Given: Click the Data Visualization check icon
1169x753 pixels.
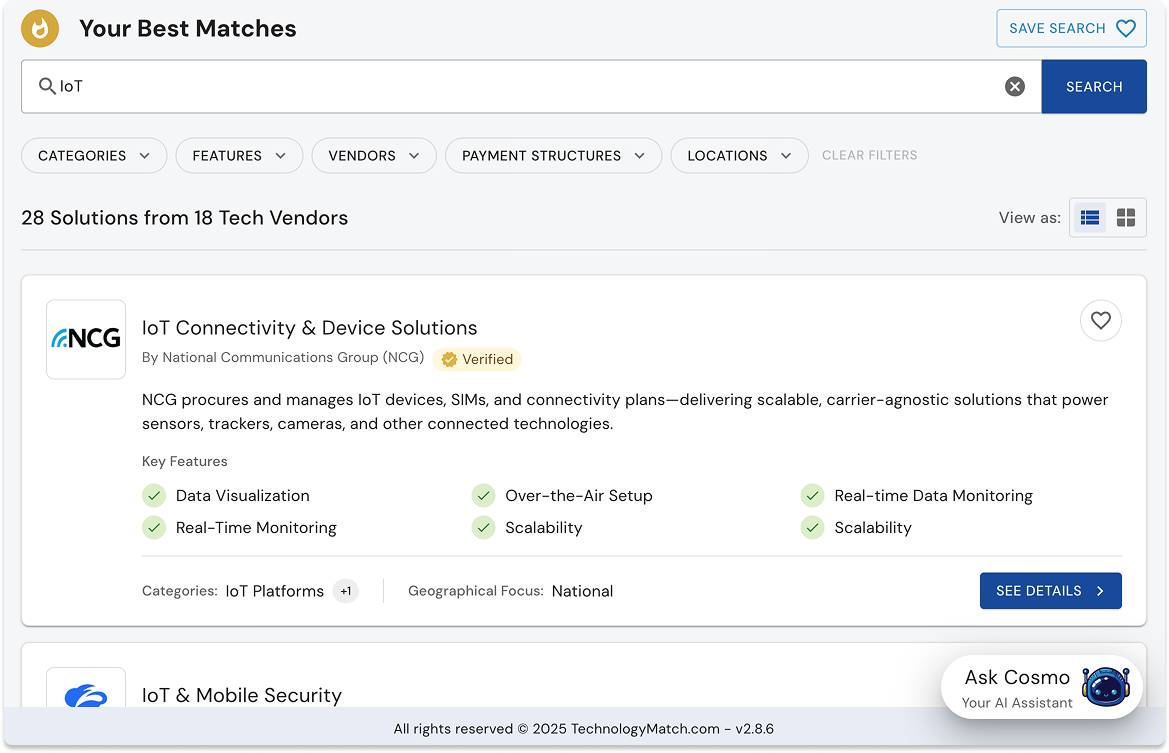Looking at the screenshot, I should 154,496.
